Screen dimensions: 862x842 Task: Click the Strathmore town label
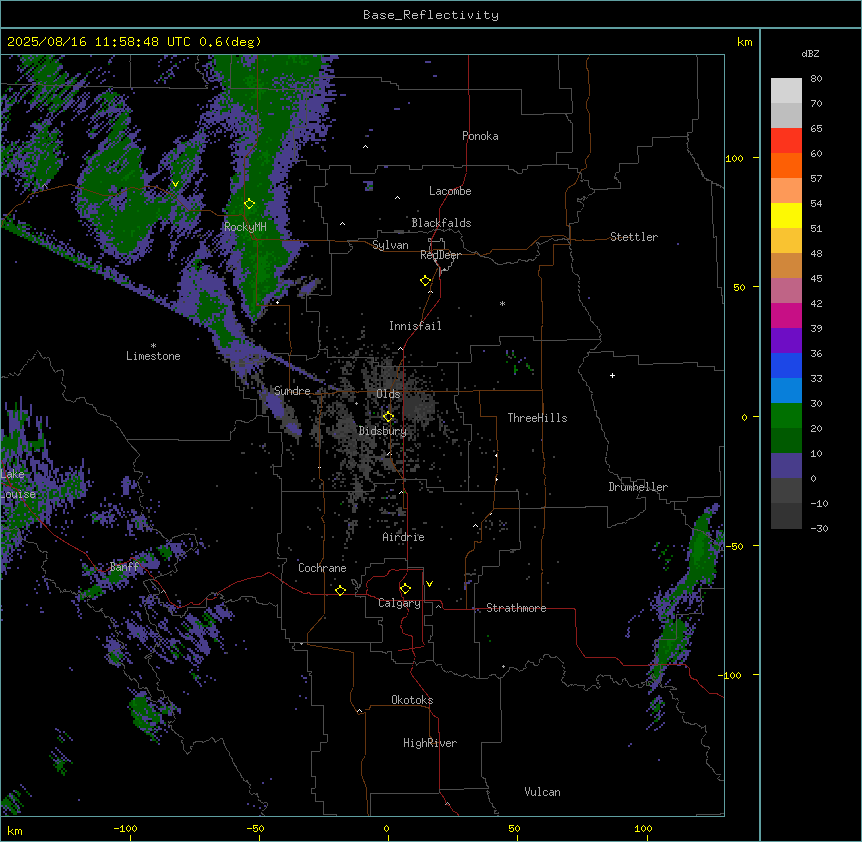pyautogui.click(x=516, y=608)
